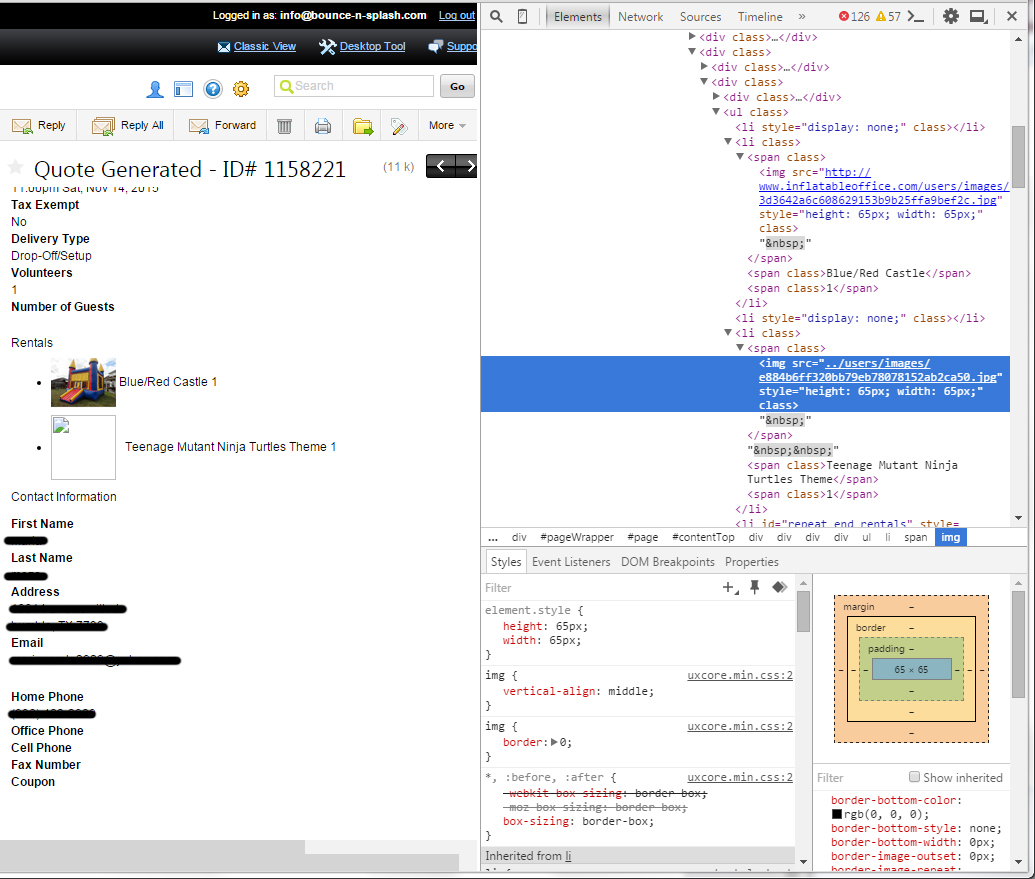This screenshot has height=879, width=1035.
Task: Click the DevTools inspect element magnifier icon
Action: click(497, 16)
